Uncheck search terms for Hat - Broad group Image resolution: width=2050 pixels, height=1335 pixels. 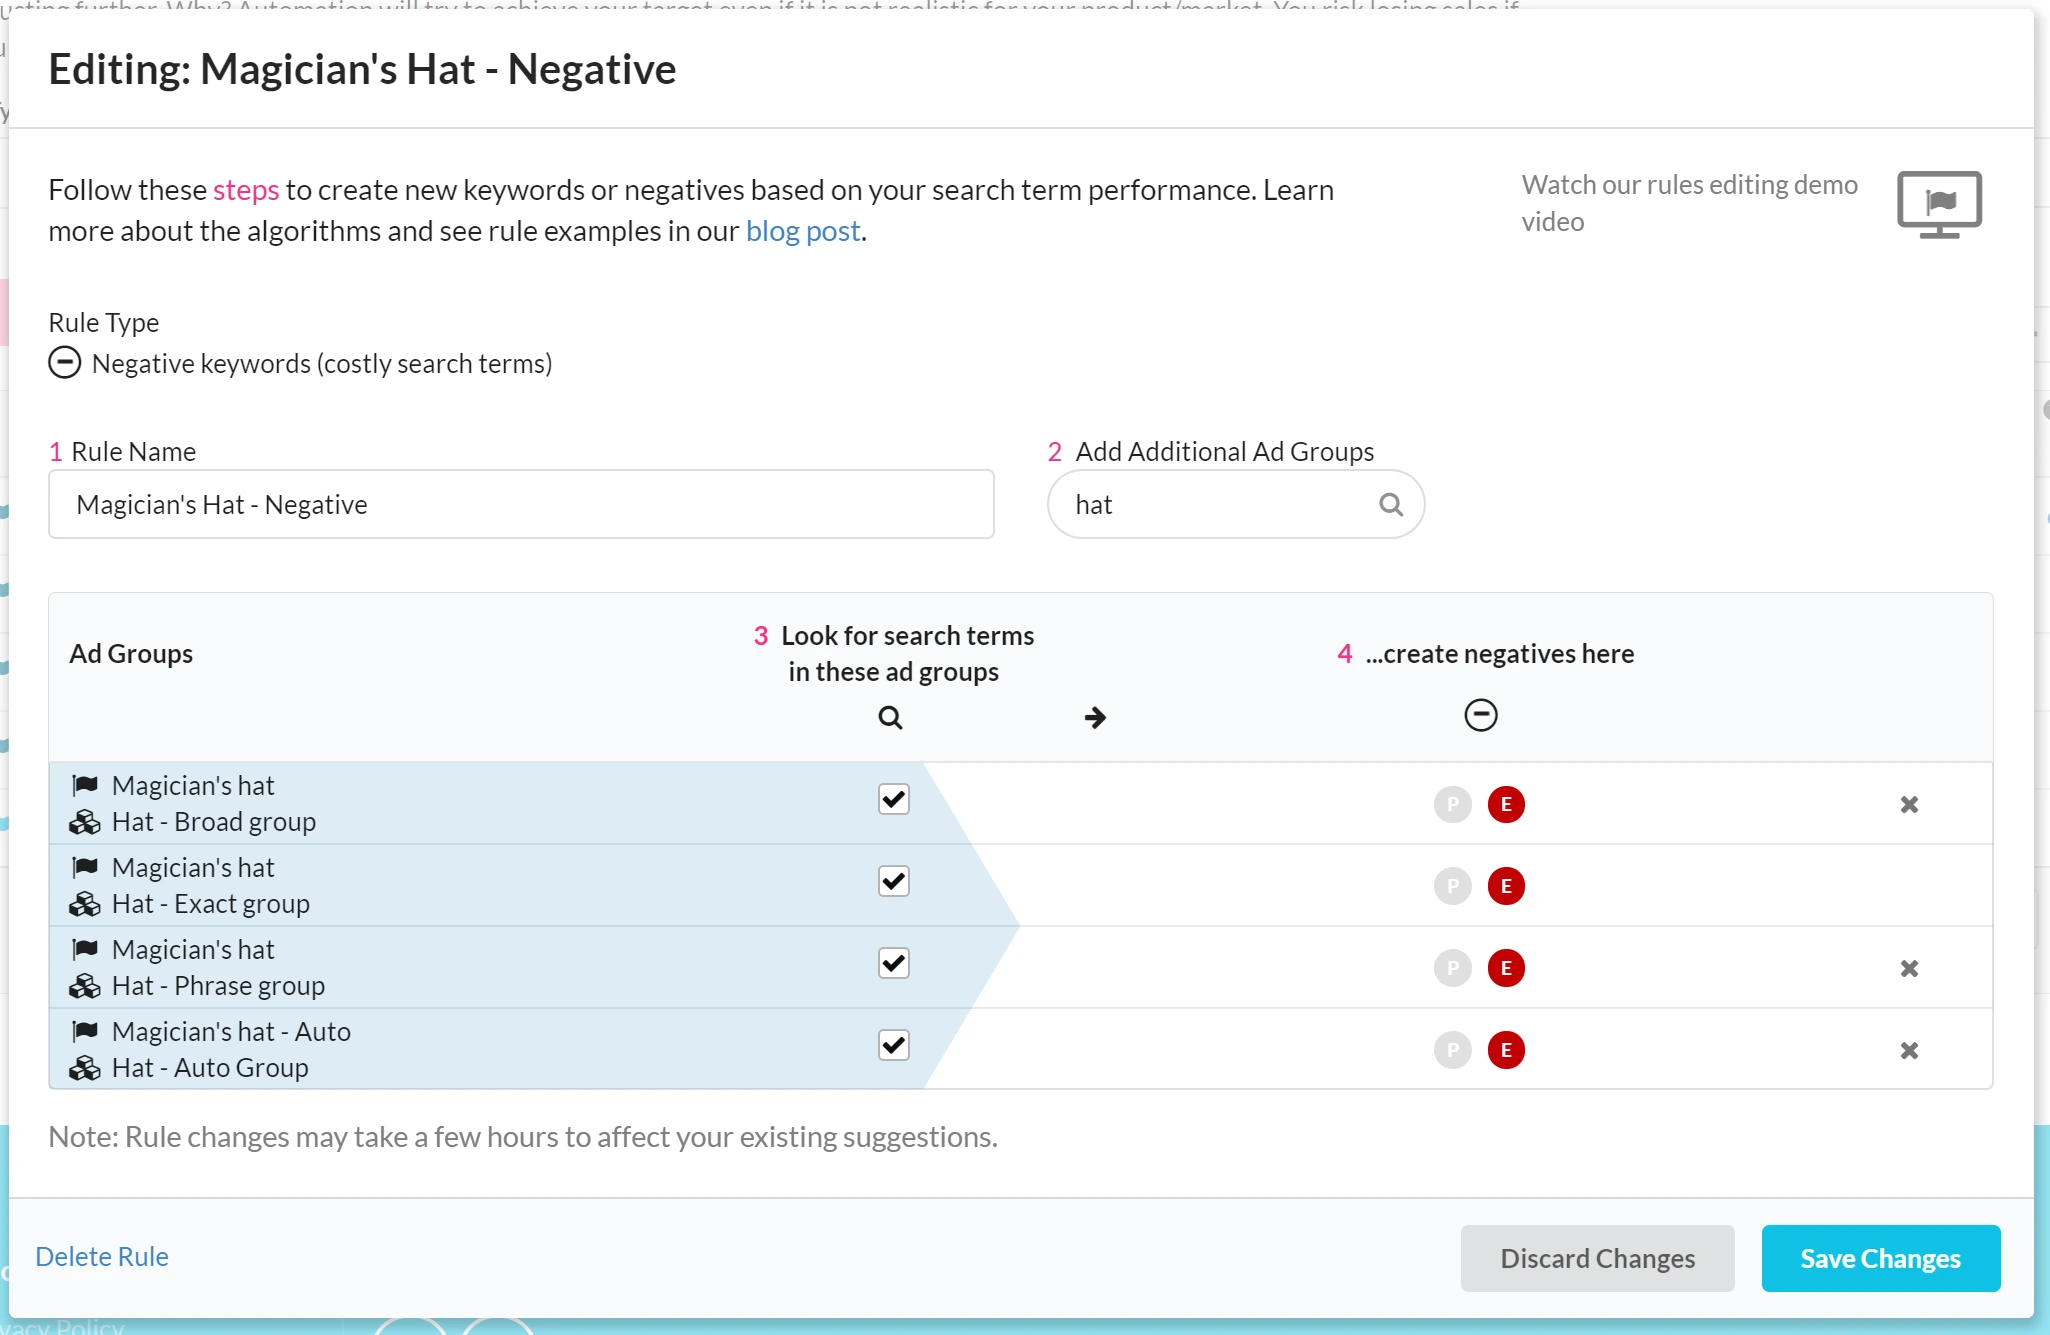(893, 799)
